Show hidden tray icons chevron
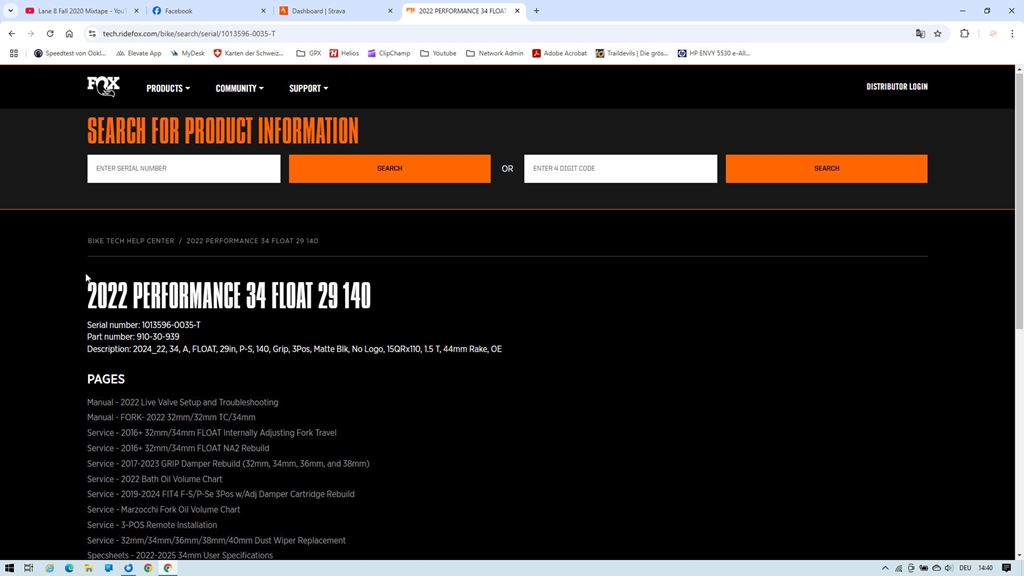 [886, 568]
